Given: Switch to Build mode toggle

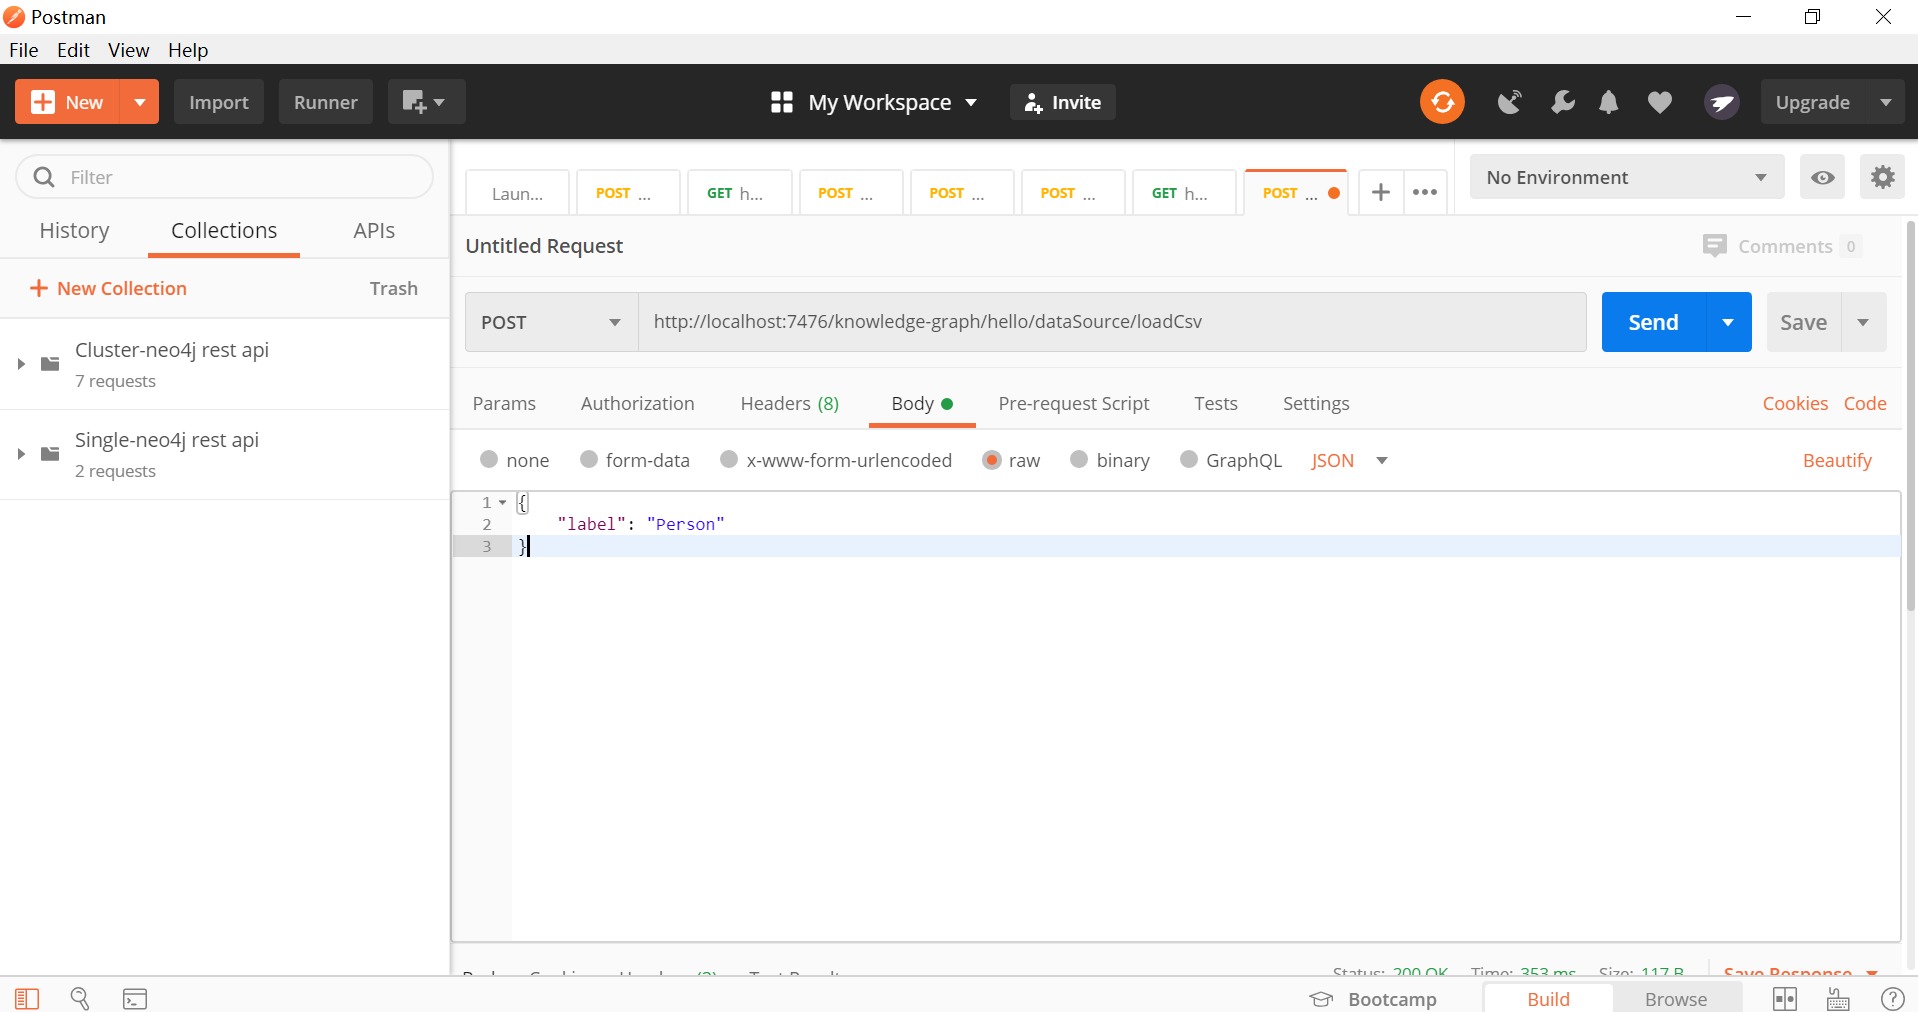Looking at the screenshot, I should (x=1548, y=999).
